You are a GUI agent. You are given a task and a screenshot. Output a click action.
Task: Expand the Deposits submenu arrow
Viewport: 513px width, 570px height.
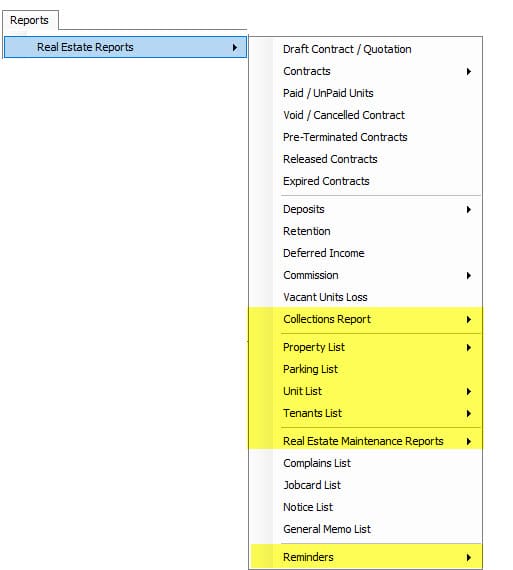tap(469, 209)
